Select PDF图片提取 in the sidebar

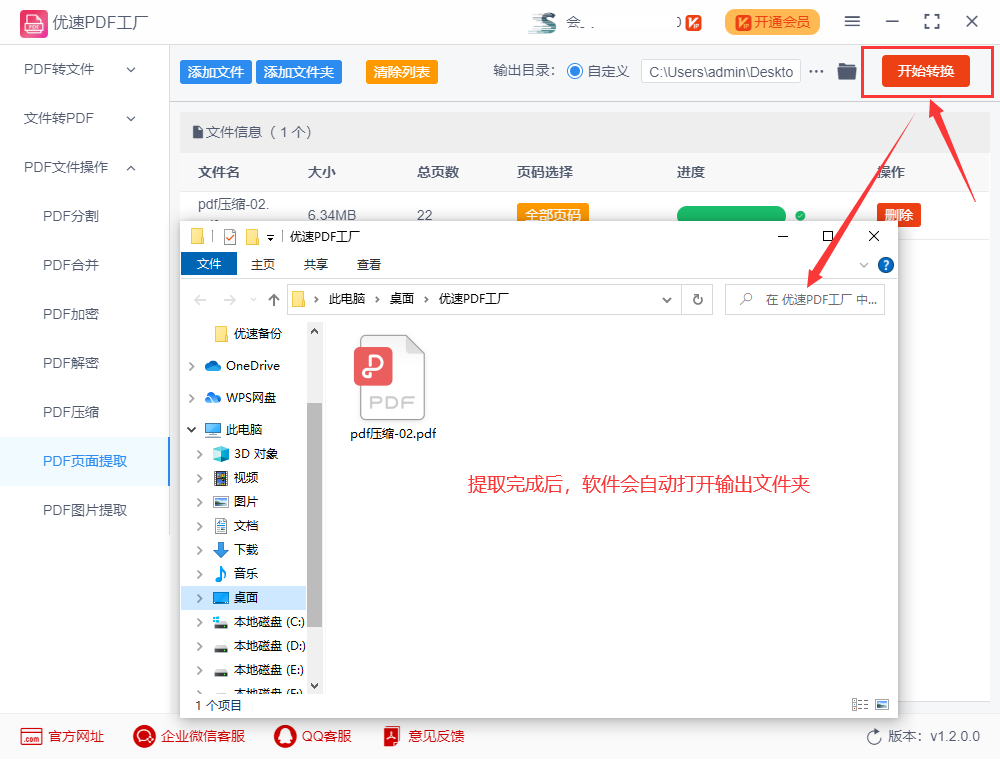tap(85, 511)
